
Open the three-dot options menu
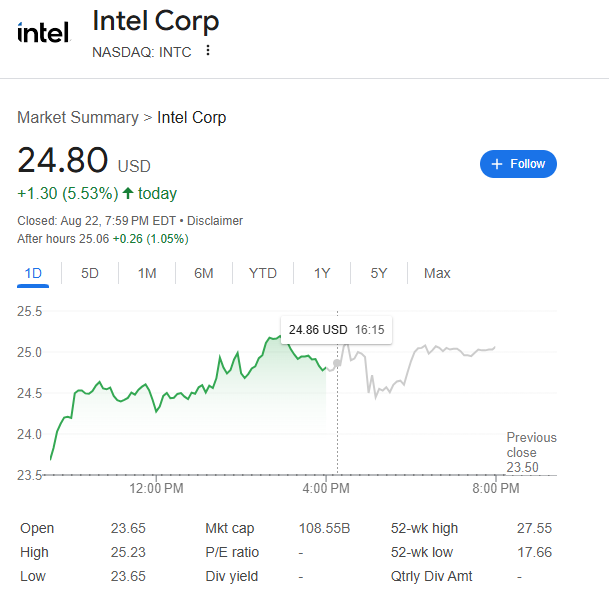click(207, 51)
